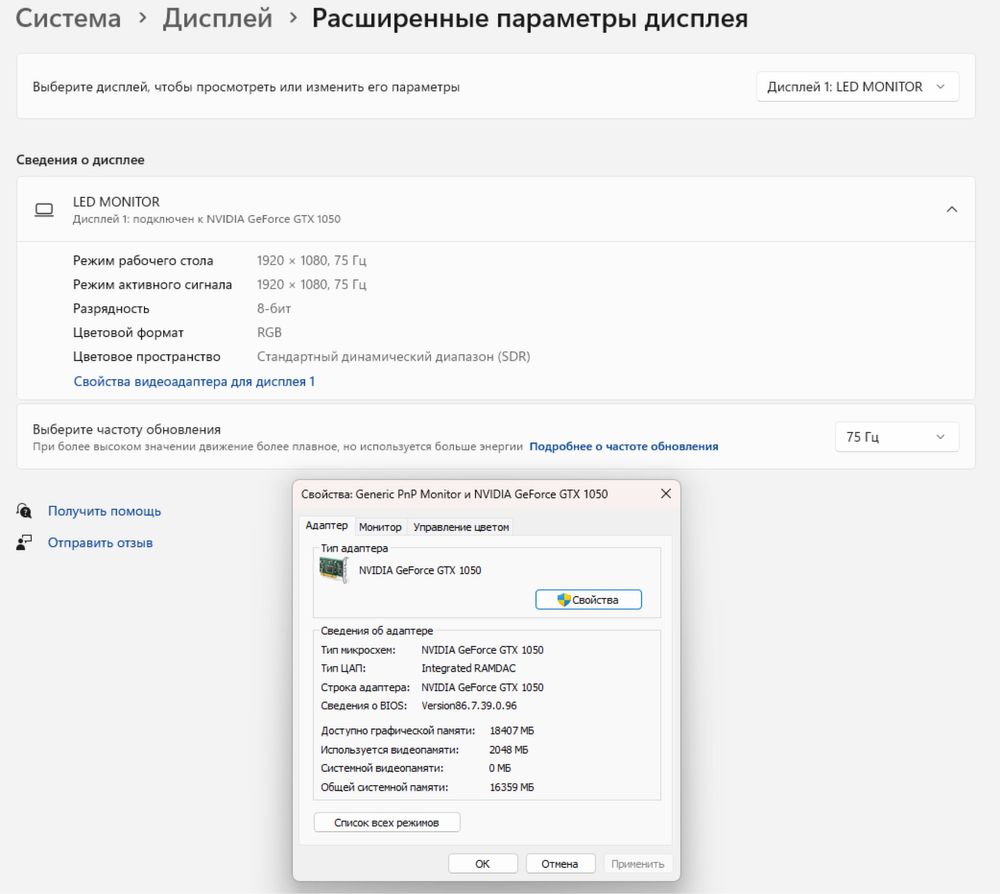The height and width of the screenshot is (894, 1000).
Task: Click the Цветовое пространство label
Action: pyautogui.click(x=147, y=356)
